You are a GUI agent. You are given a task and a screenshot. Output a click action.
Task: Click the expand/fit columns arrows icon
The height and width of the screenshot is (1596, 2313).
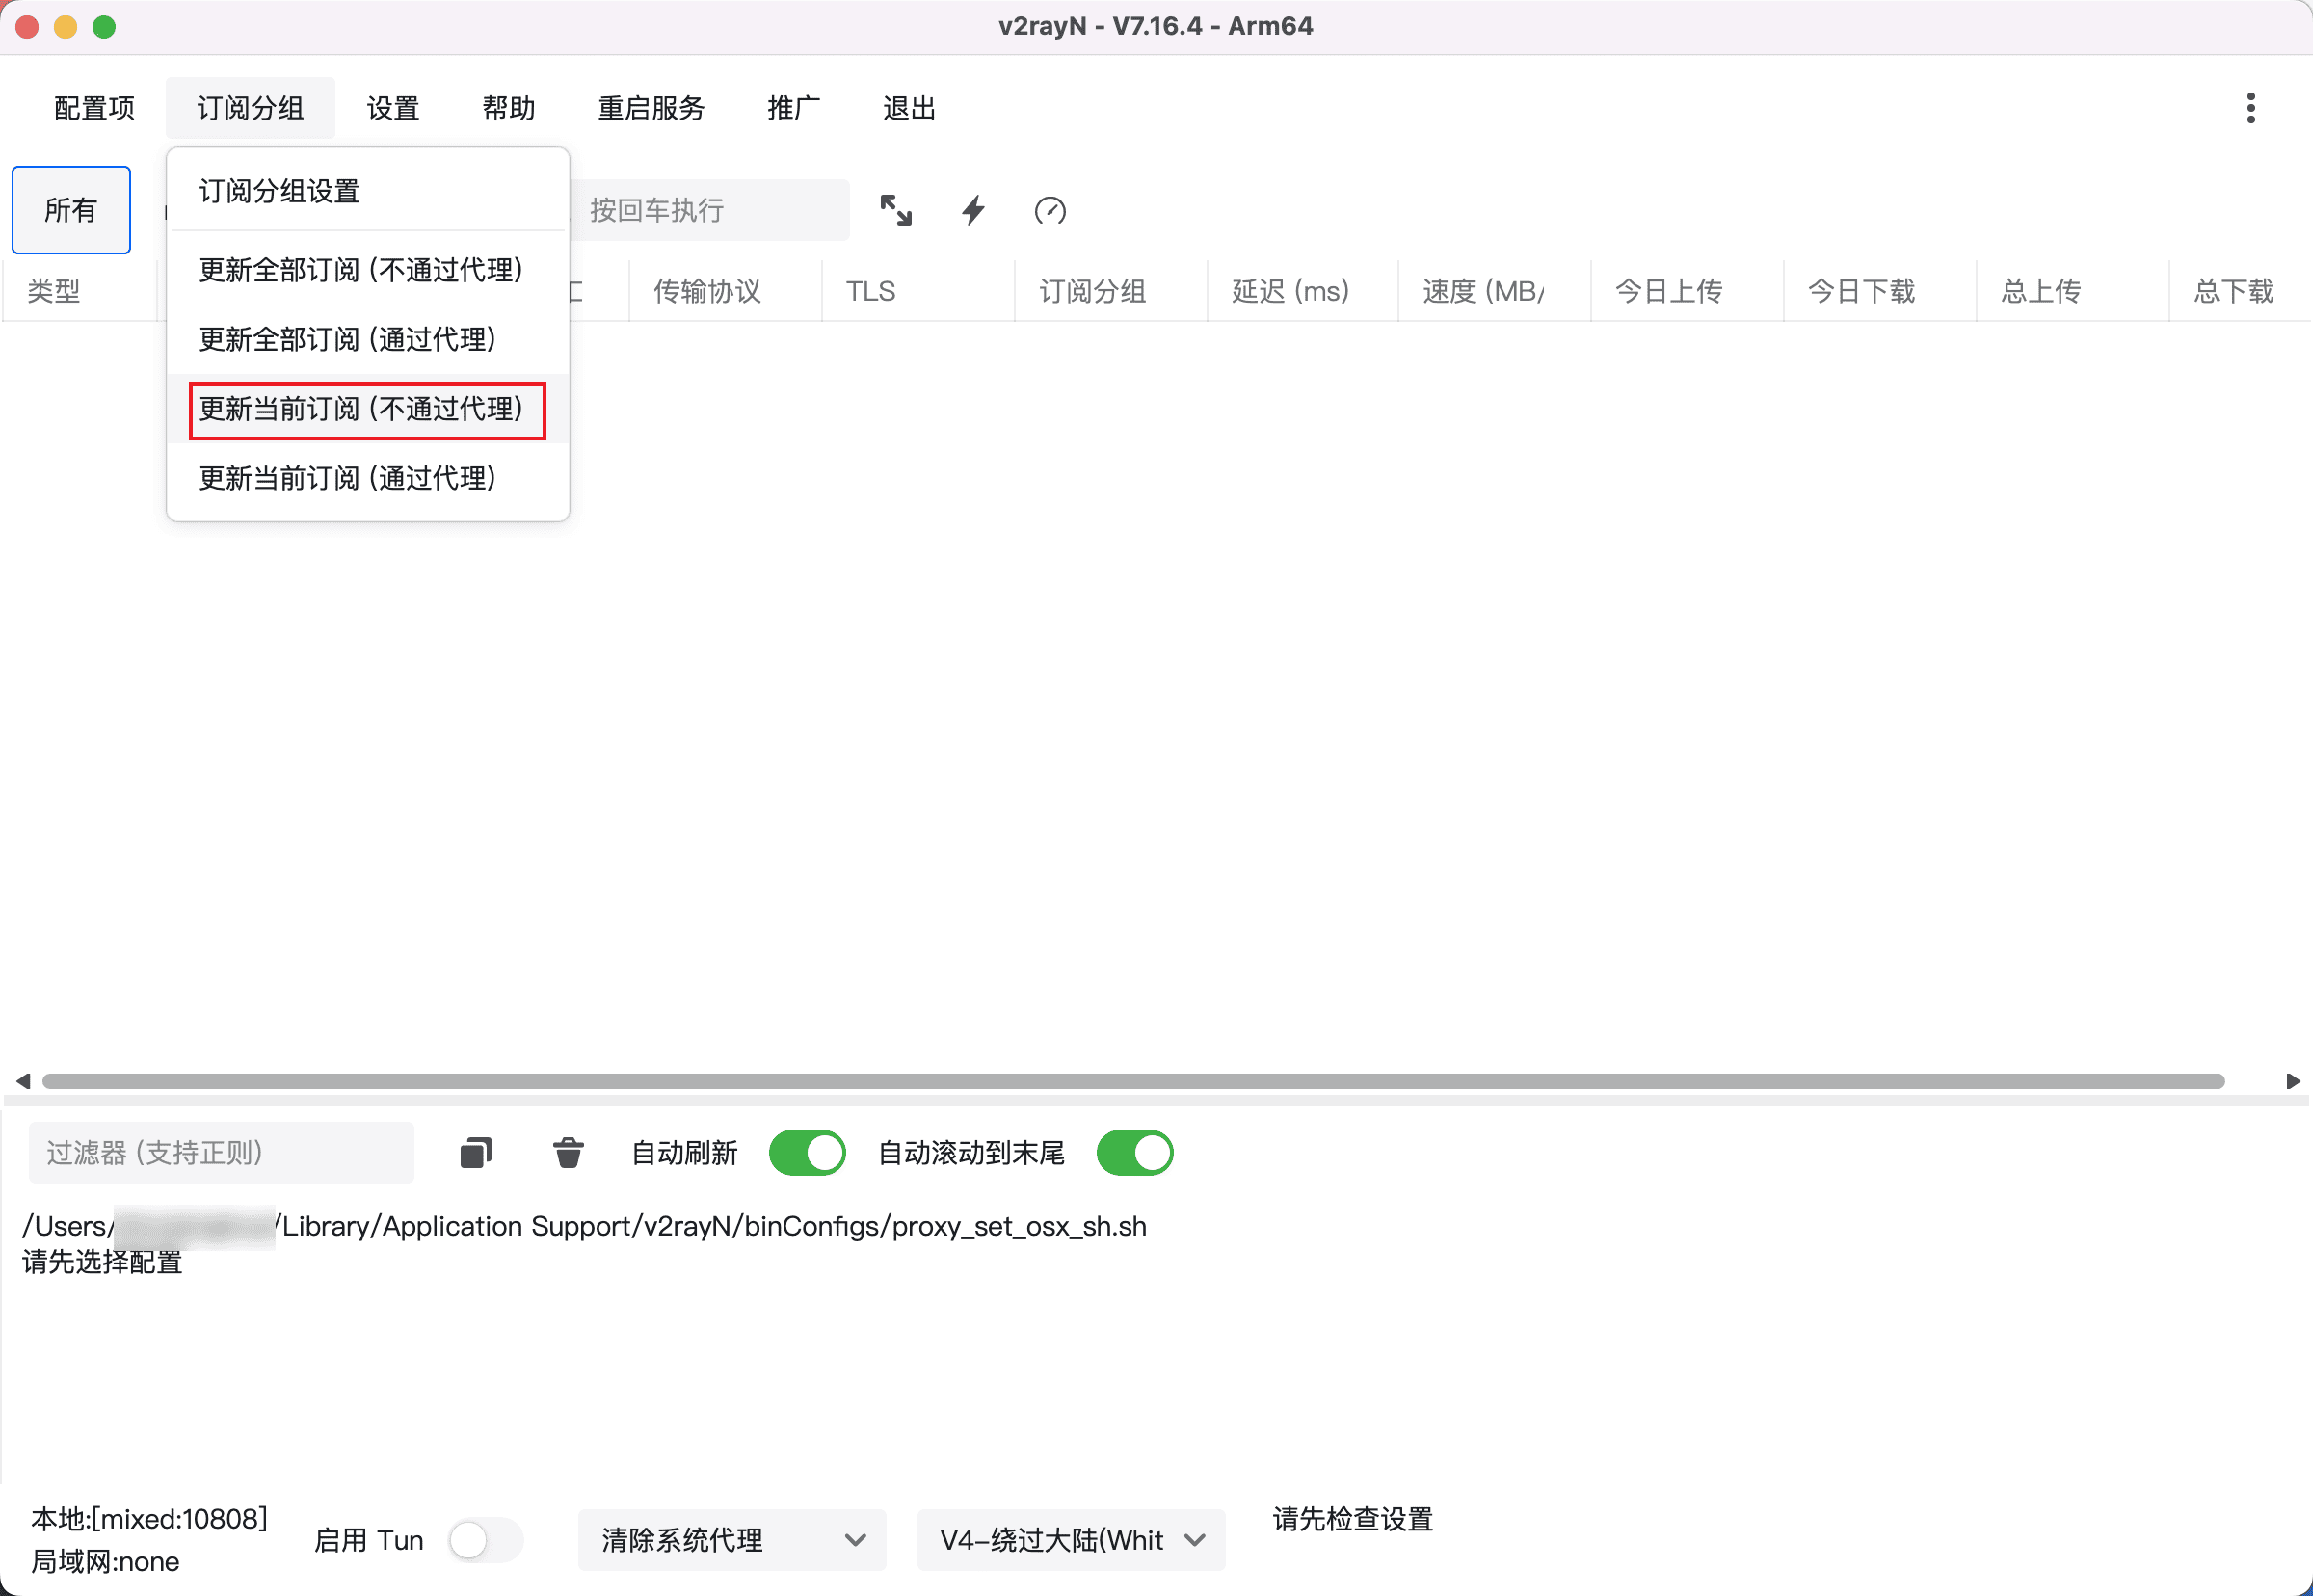coord(895,210)
